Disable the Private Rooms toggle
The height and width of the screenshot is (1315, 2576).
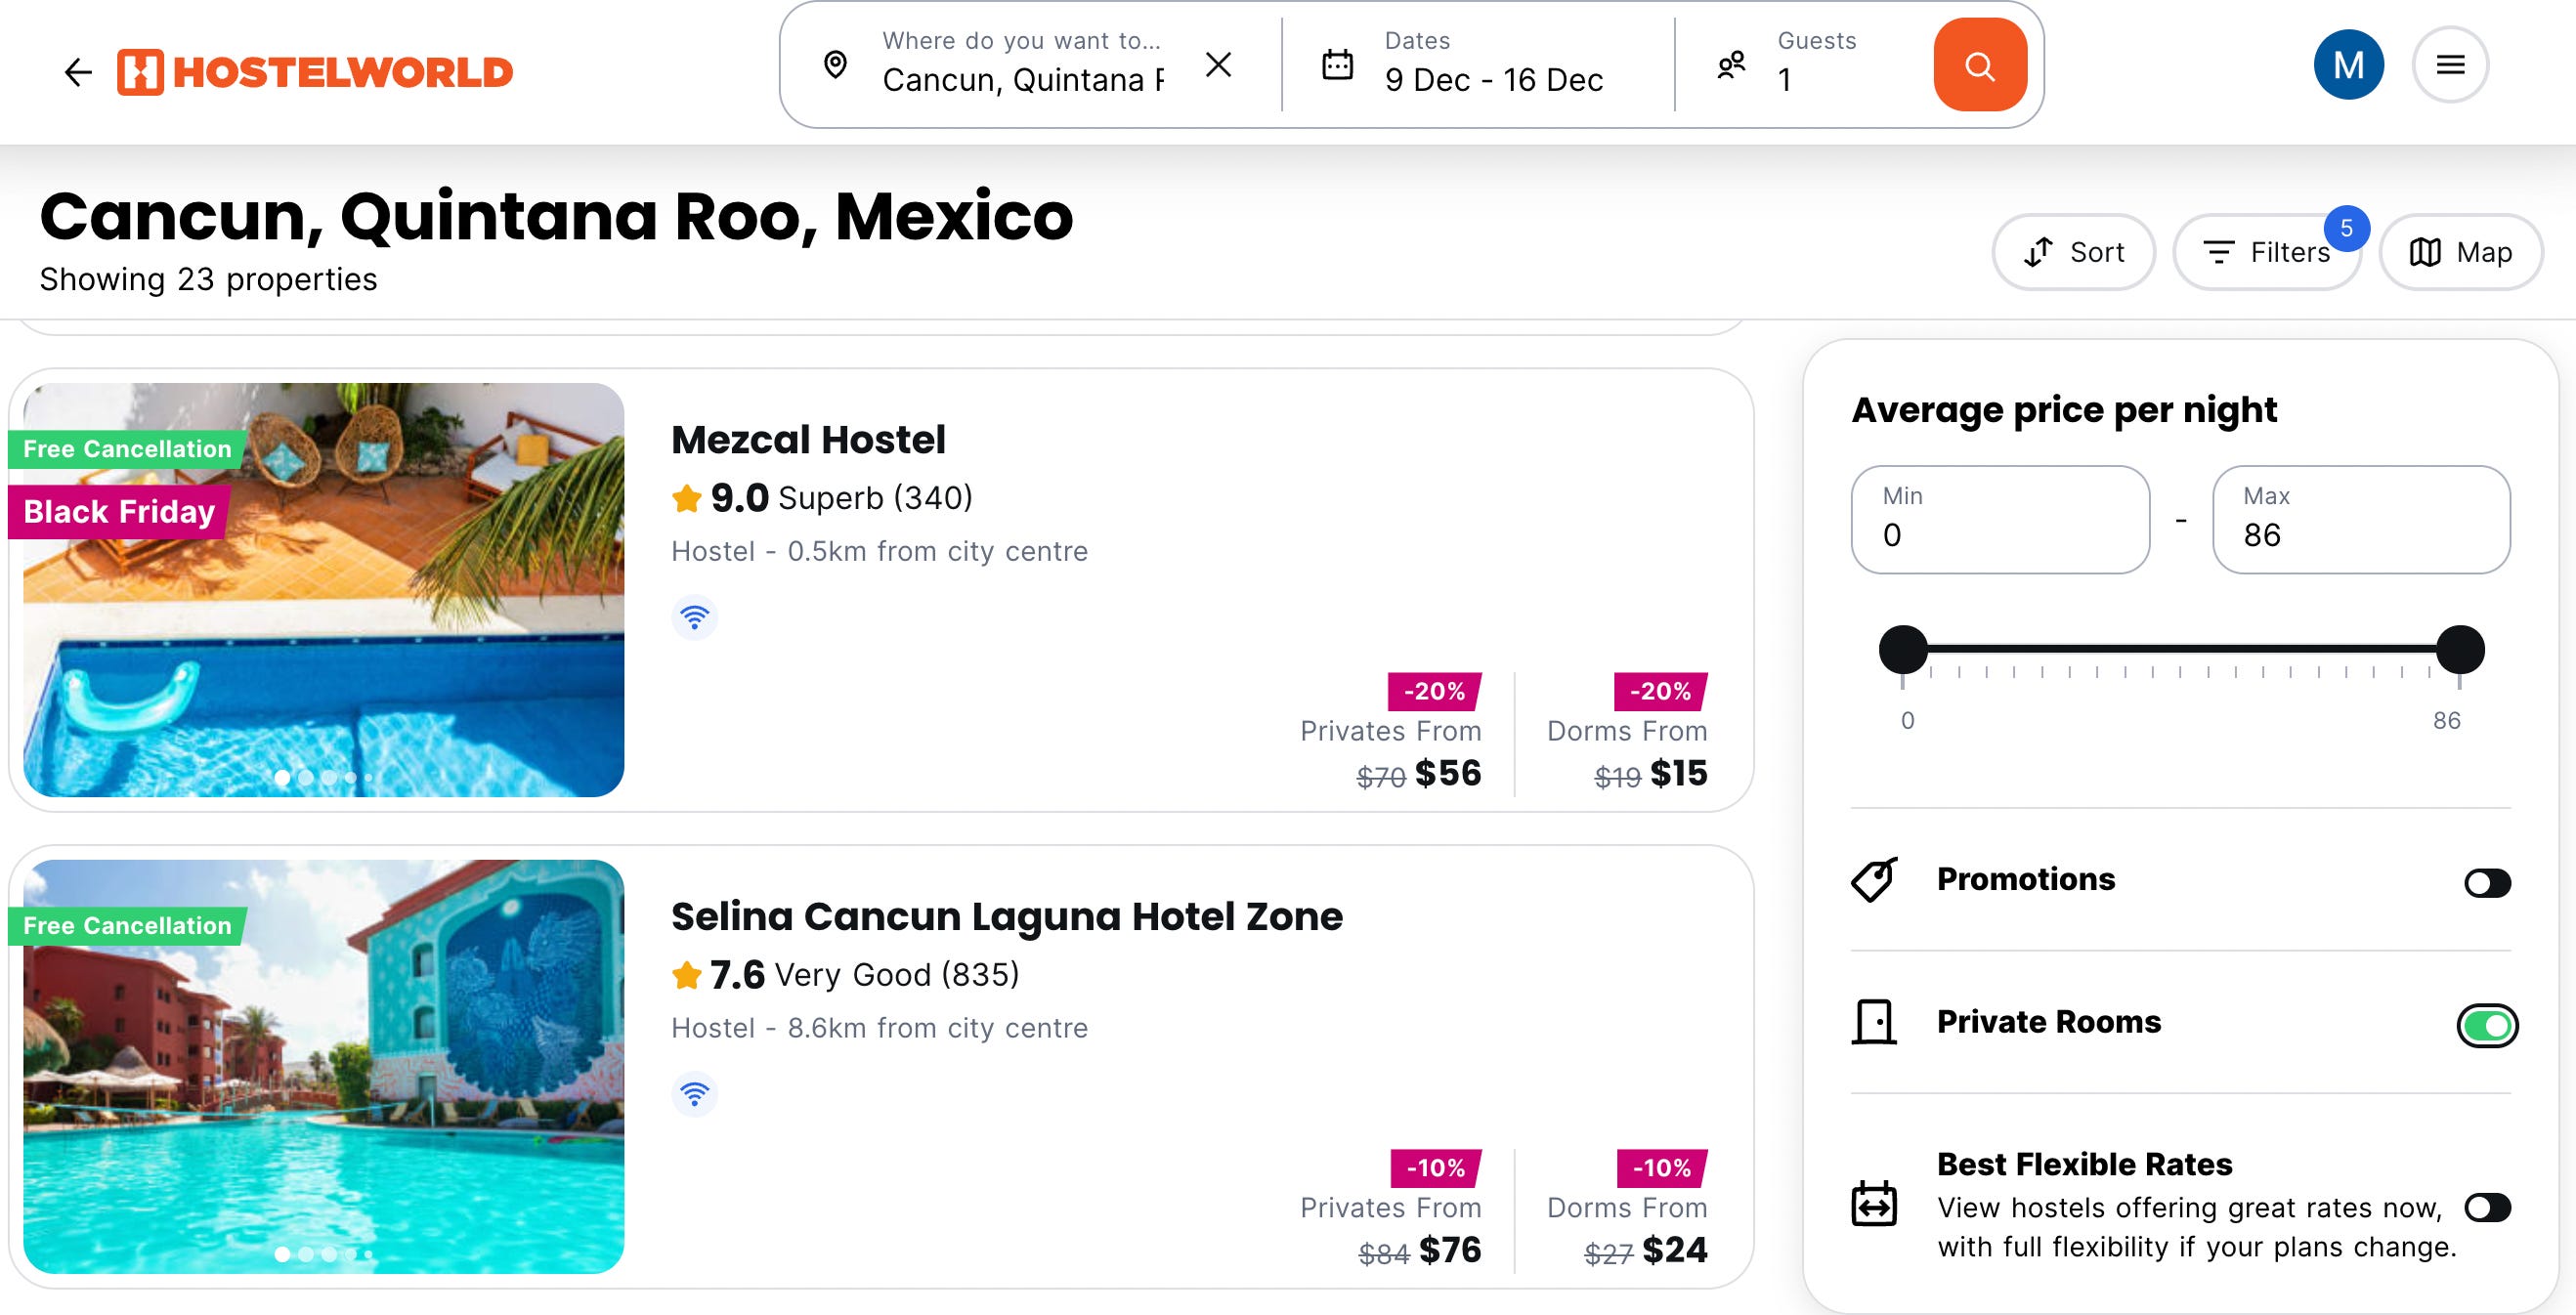tap(2486, 1025)
